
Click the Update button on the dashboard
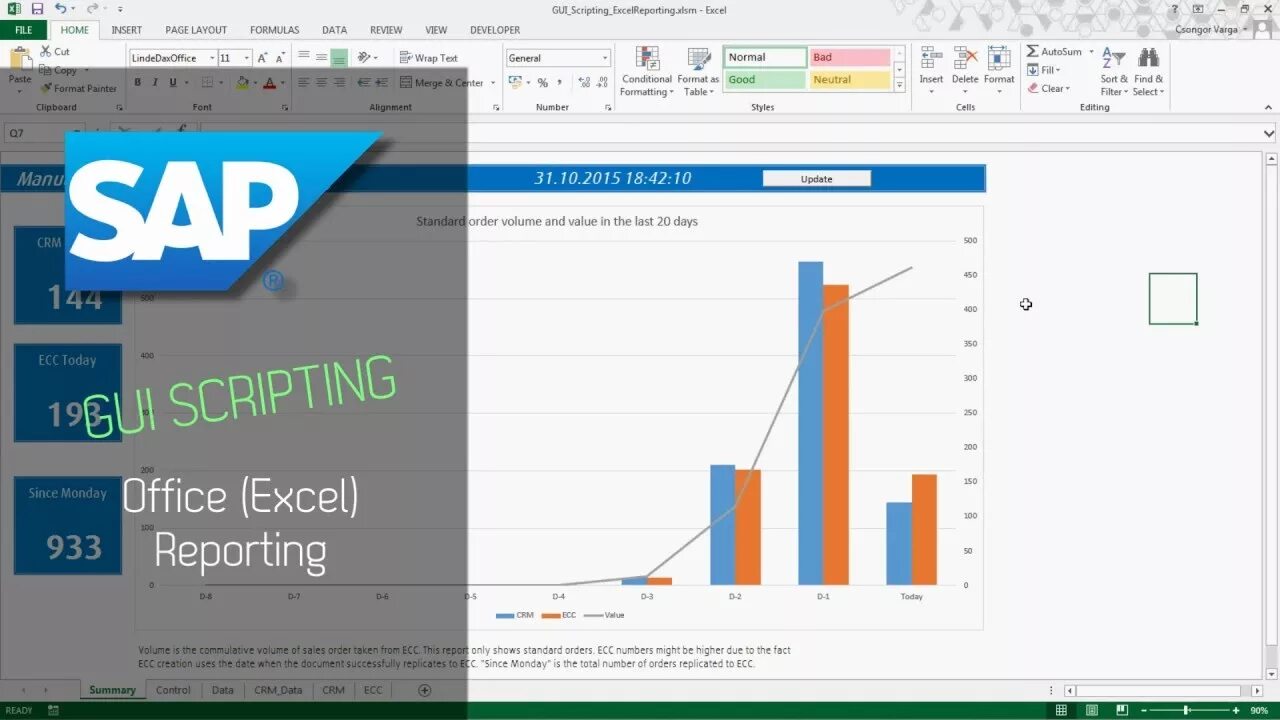click(x=816, y=179)
